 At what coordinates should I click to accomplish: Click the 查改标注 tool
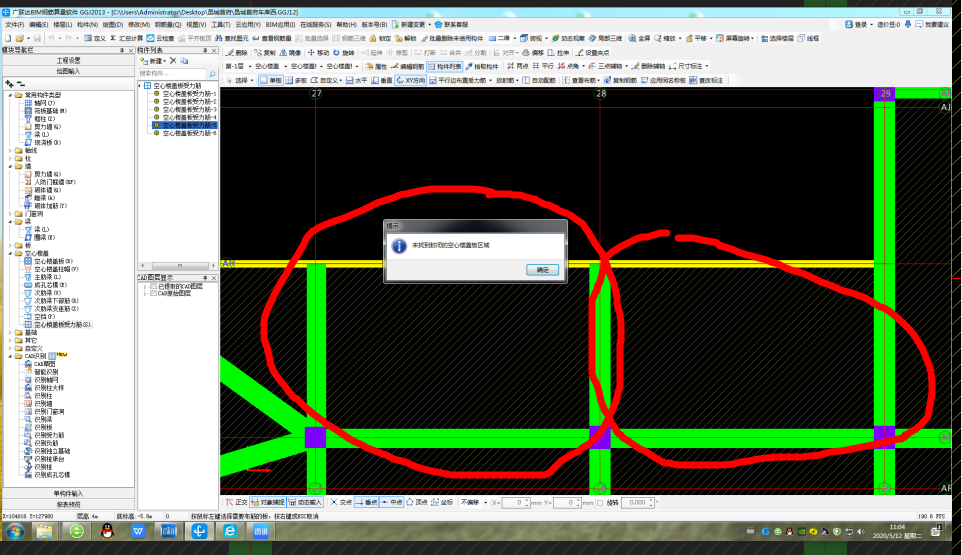click(x=707, y=80)
